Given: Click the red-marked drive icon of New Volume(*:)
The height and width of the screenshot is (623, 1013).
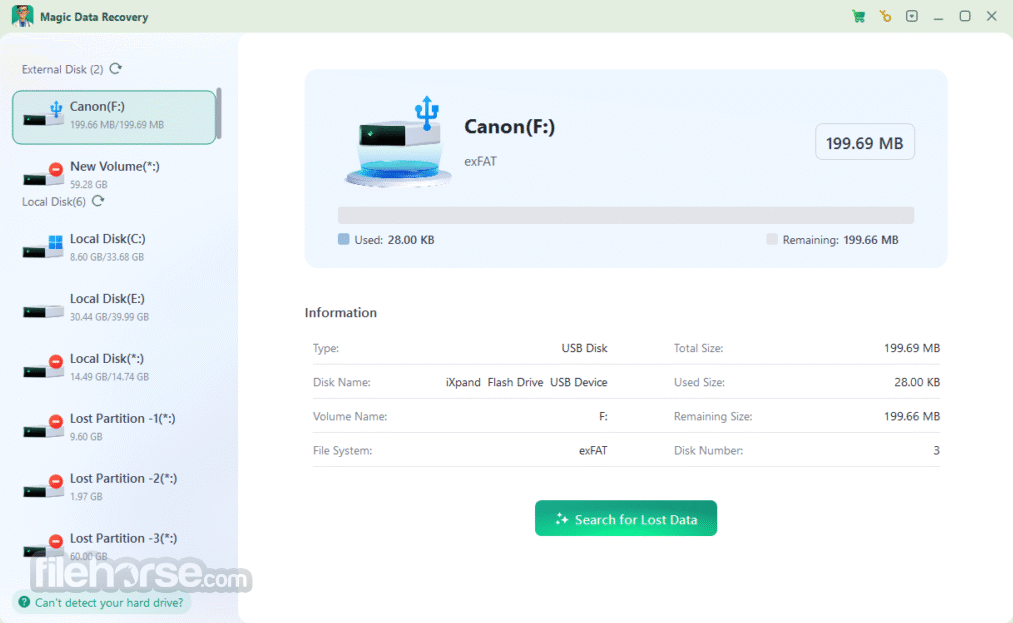Looking at the screenshot, I should pyautogui.click(x=43, y=174).
